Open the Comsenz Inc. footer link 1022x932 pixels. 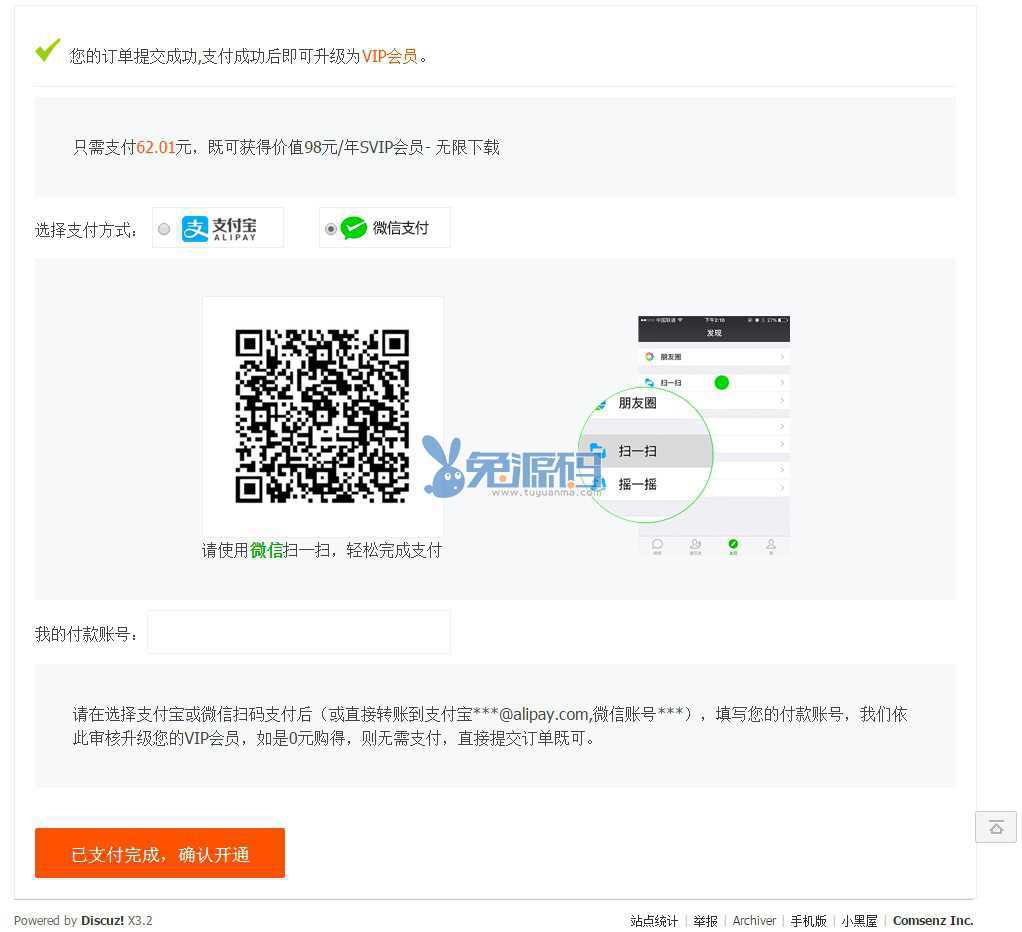point(933,920)
